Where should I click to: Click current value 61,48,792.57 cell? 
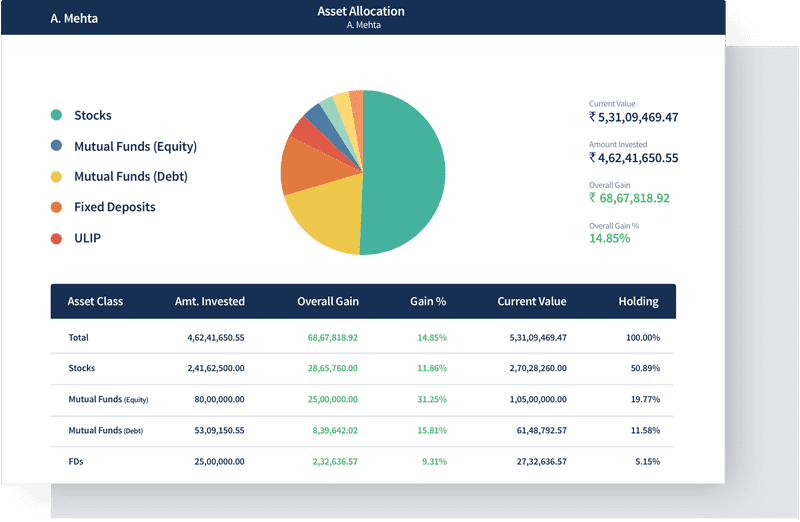tap(542, 430)
